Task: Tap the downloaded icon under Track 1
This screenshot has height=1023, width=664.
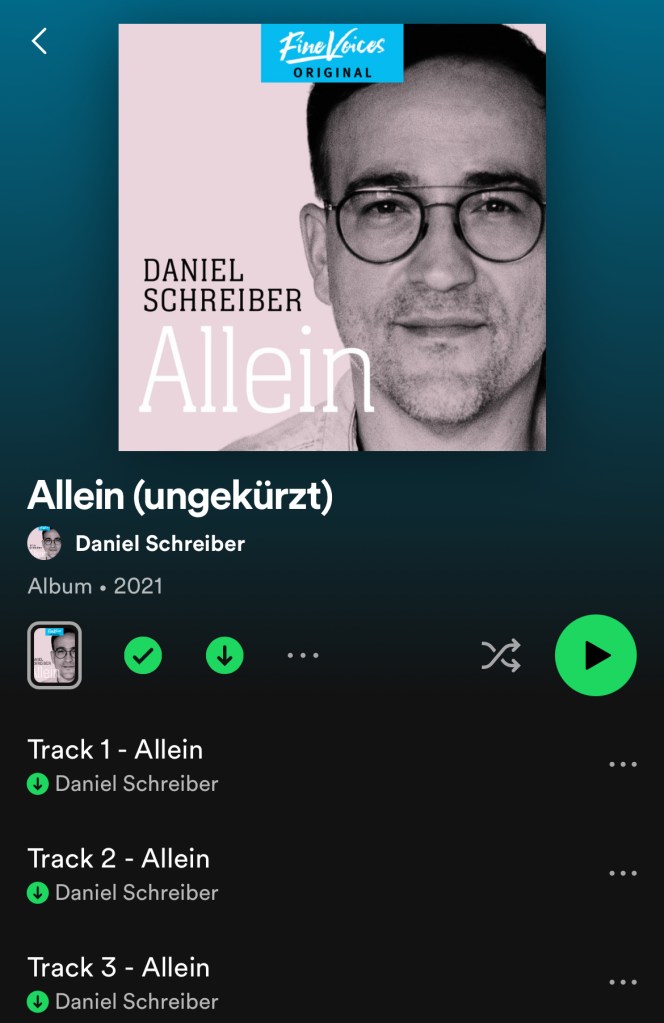Action: 38,784
